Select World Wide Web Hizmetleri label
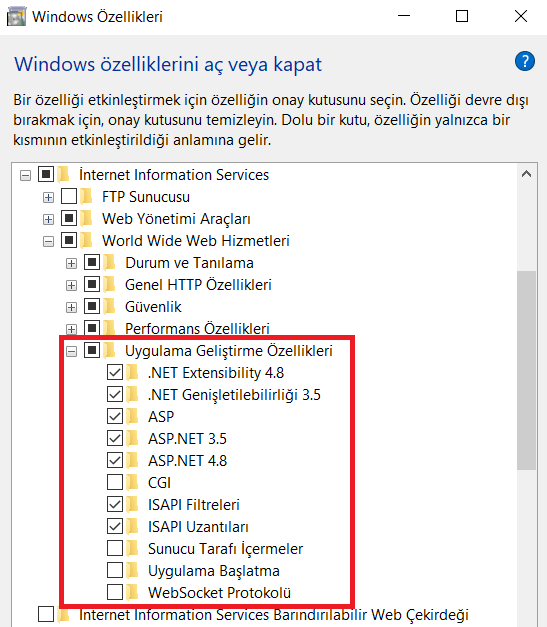 [x=196, y=241]
